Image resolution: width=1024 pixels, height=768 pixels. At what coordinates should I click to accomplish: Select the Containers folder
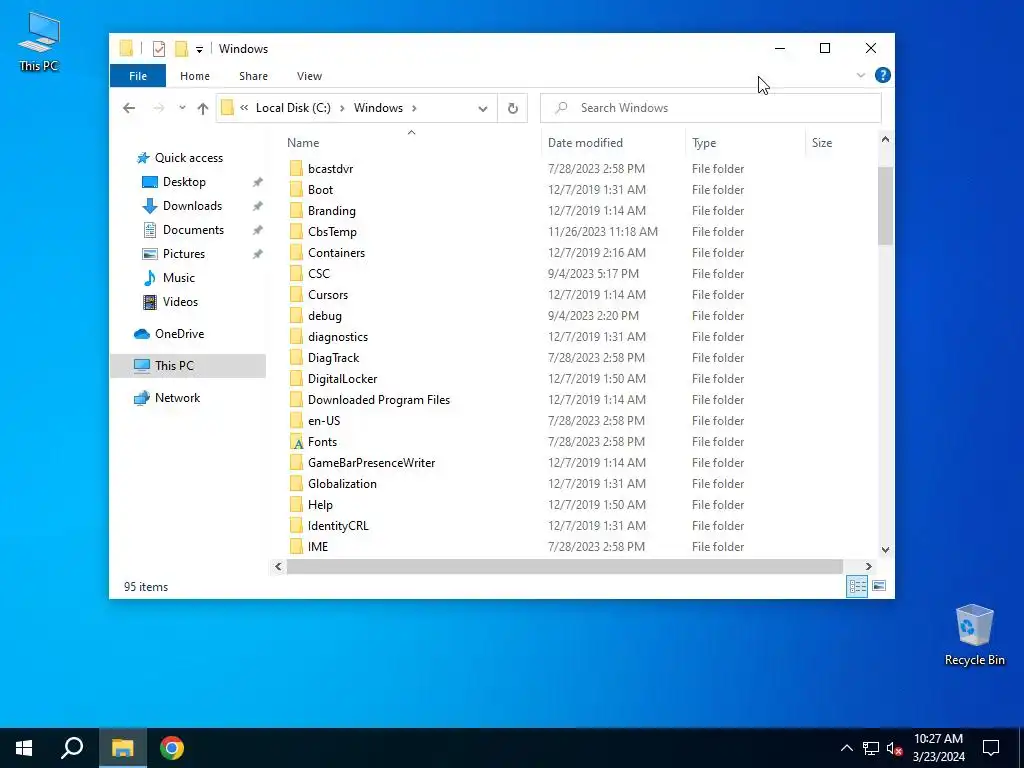[x=336, y=253]
